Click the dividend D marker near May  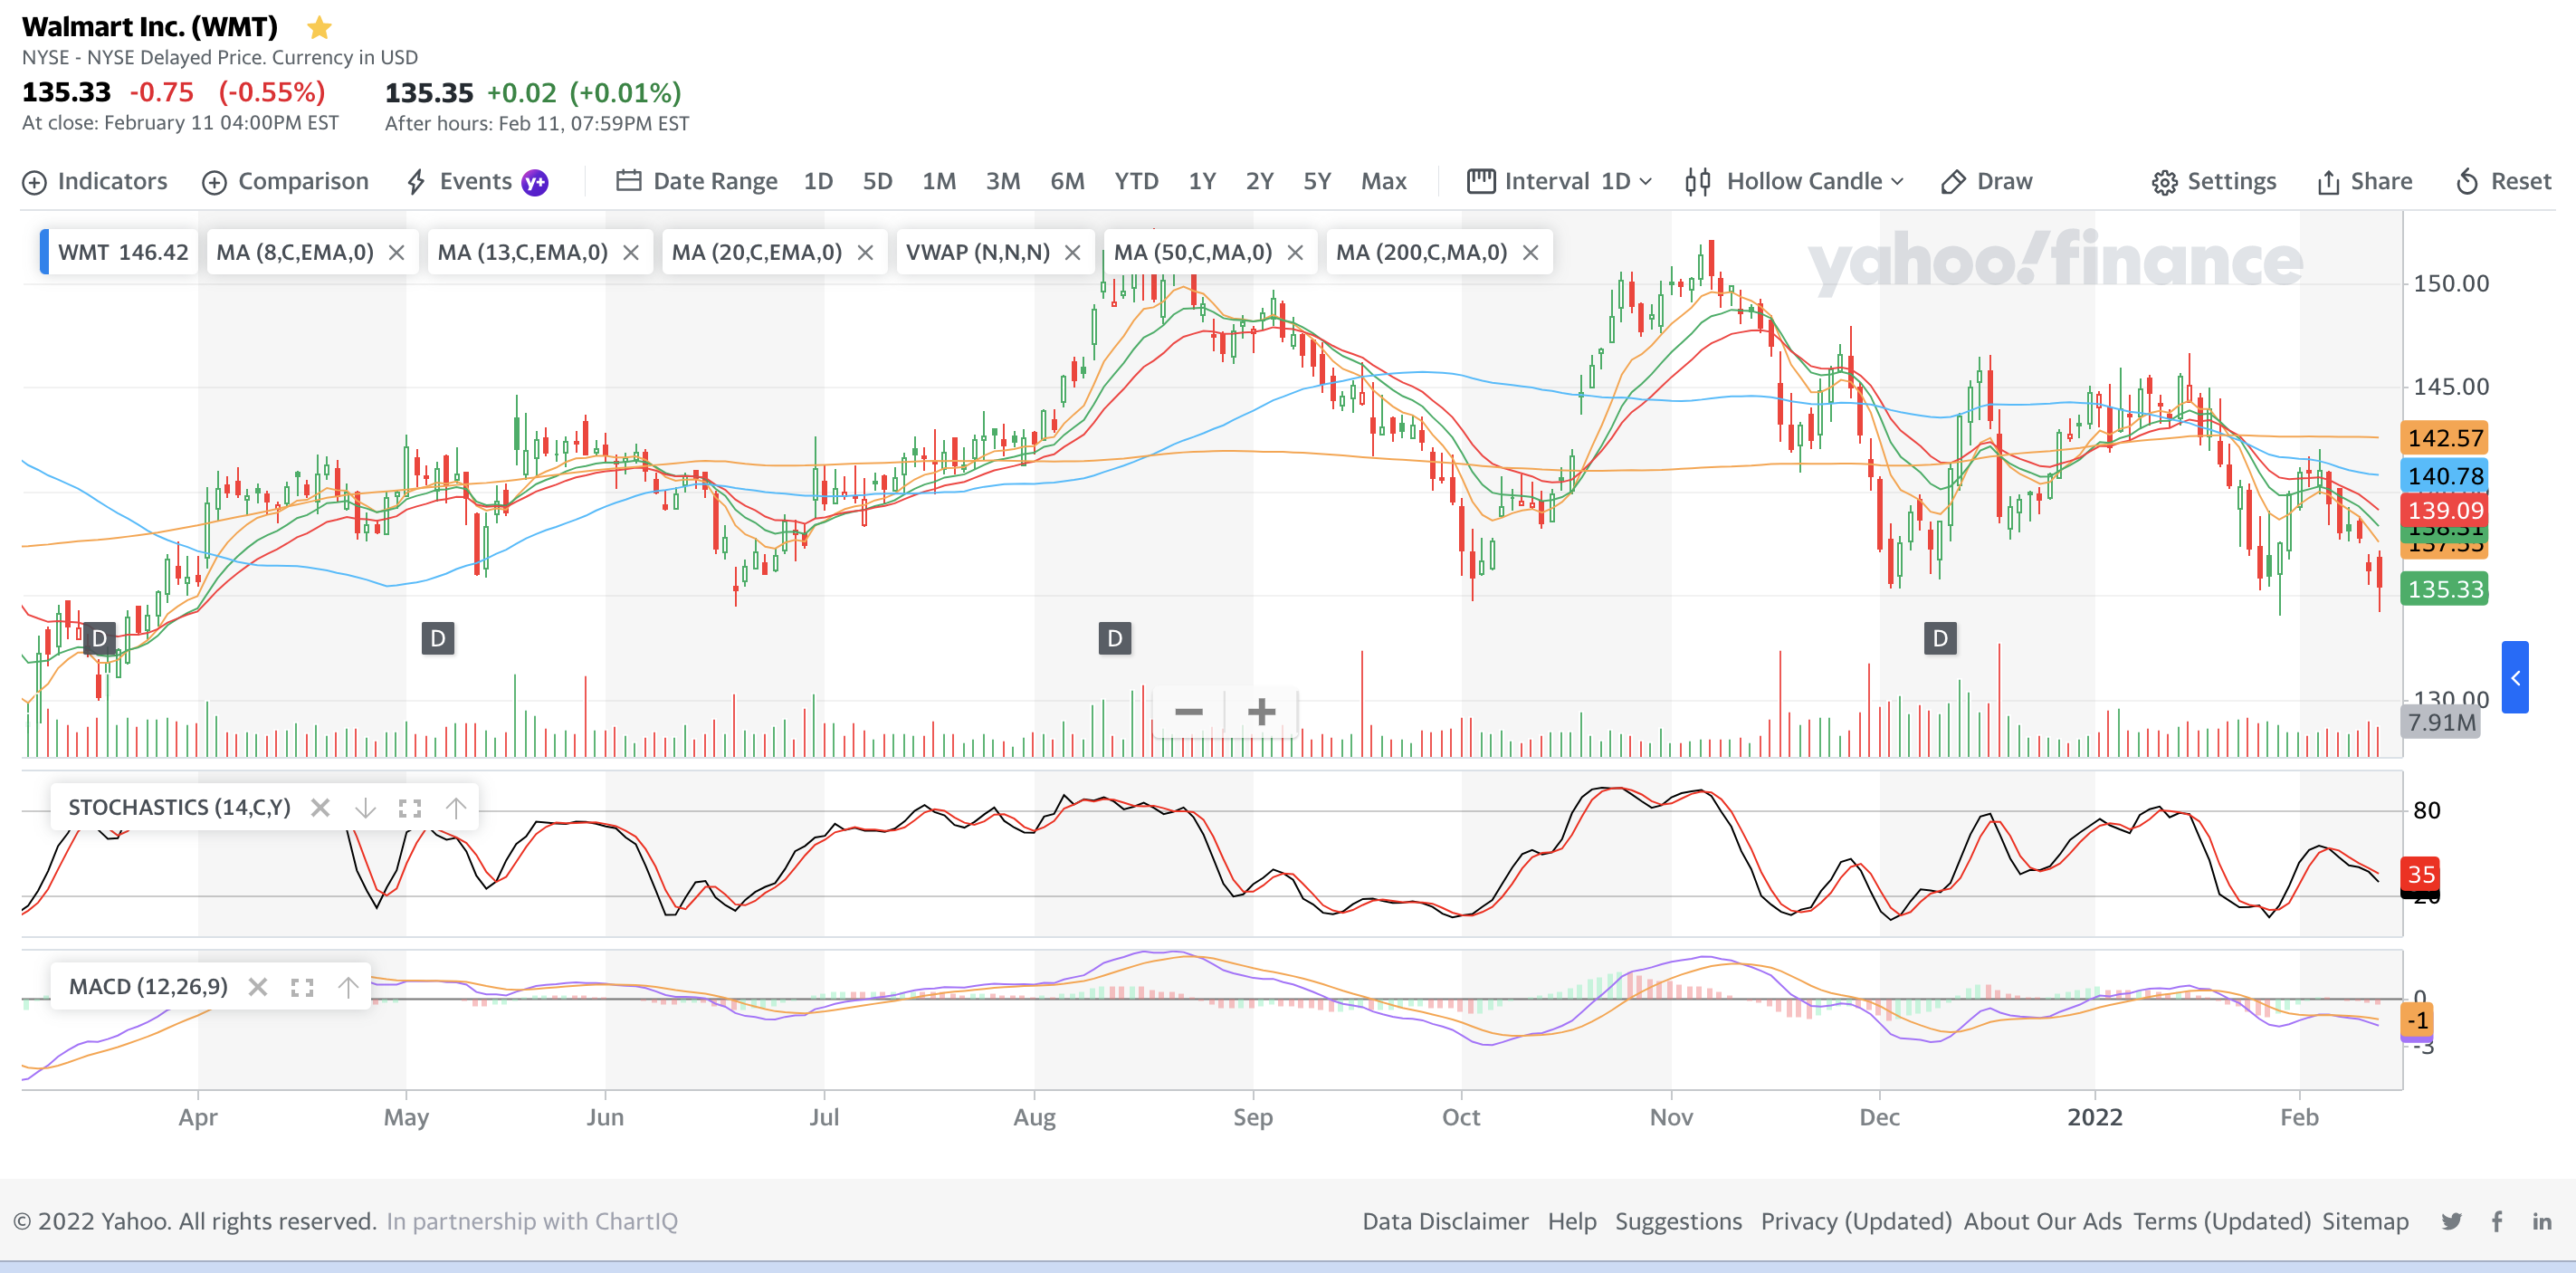click(438, 638)
